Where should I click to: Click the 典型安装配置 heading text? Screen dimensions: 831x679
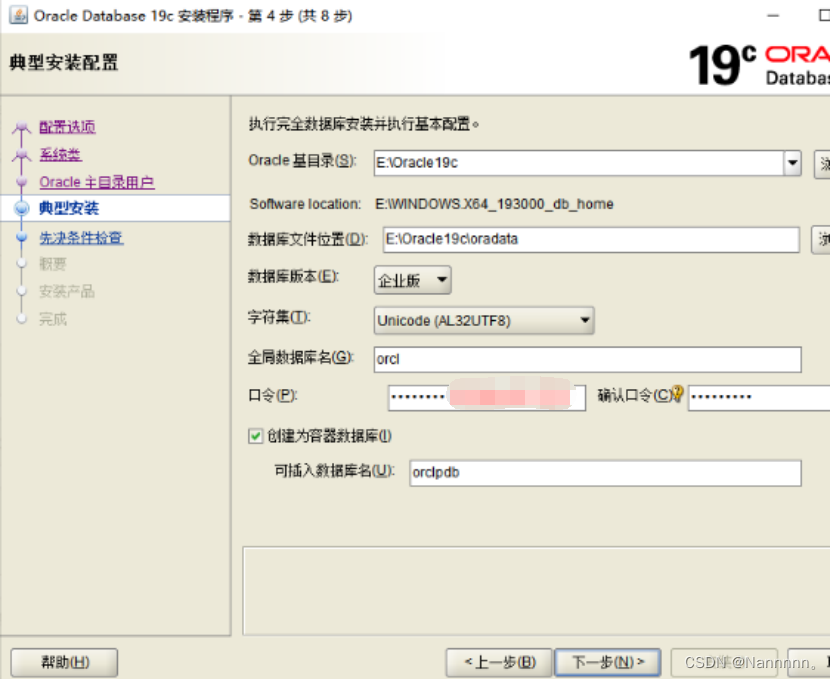coord(64,63)
